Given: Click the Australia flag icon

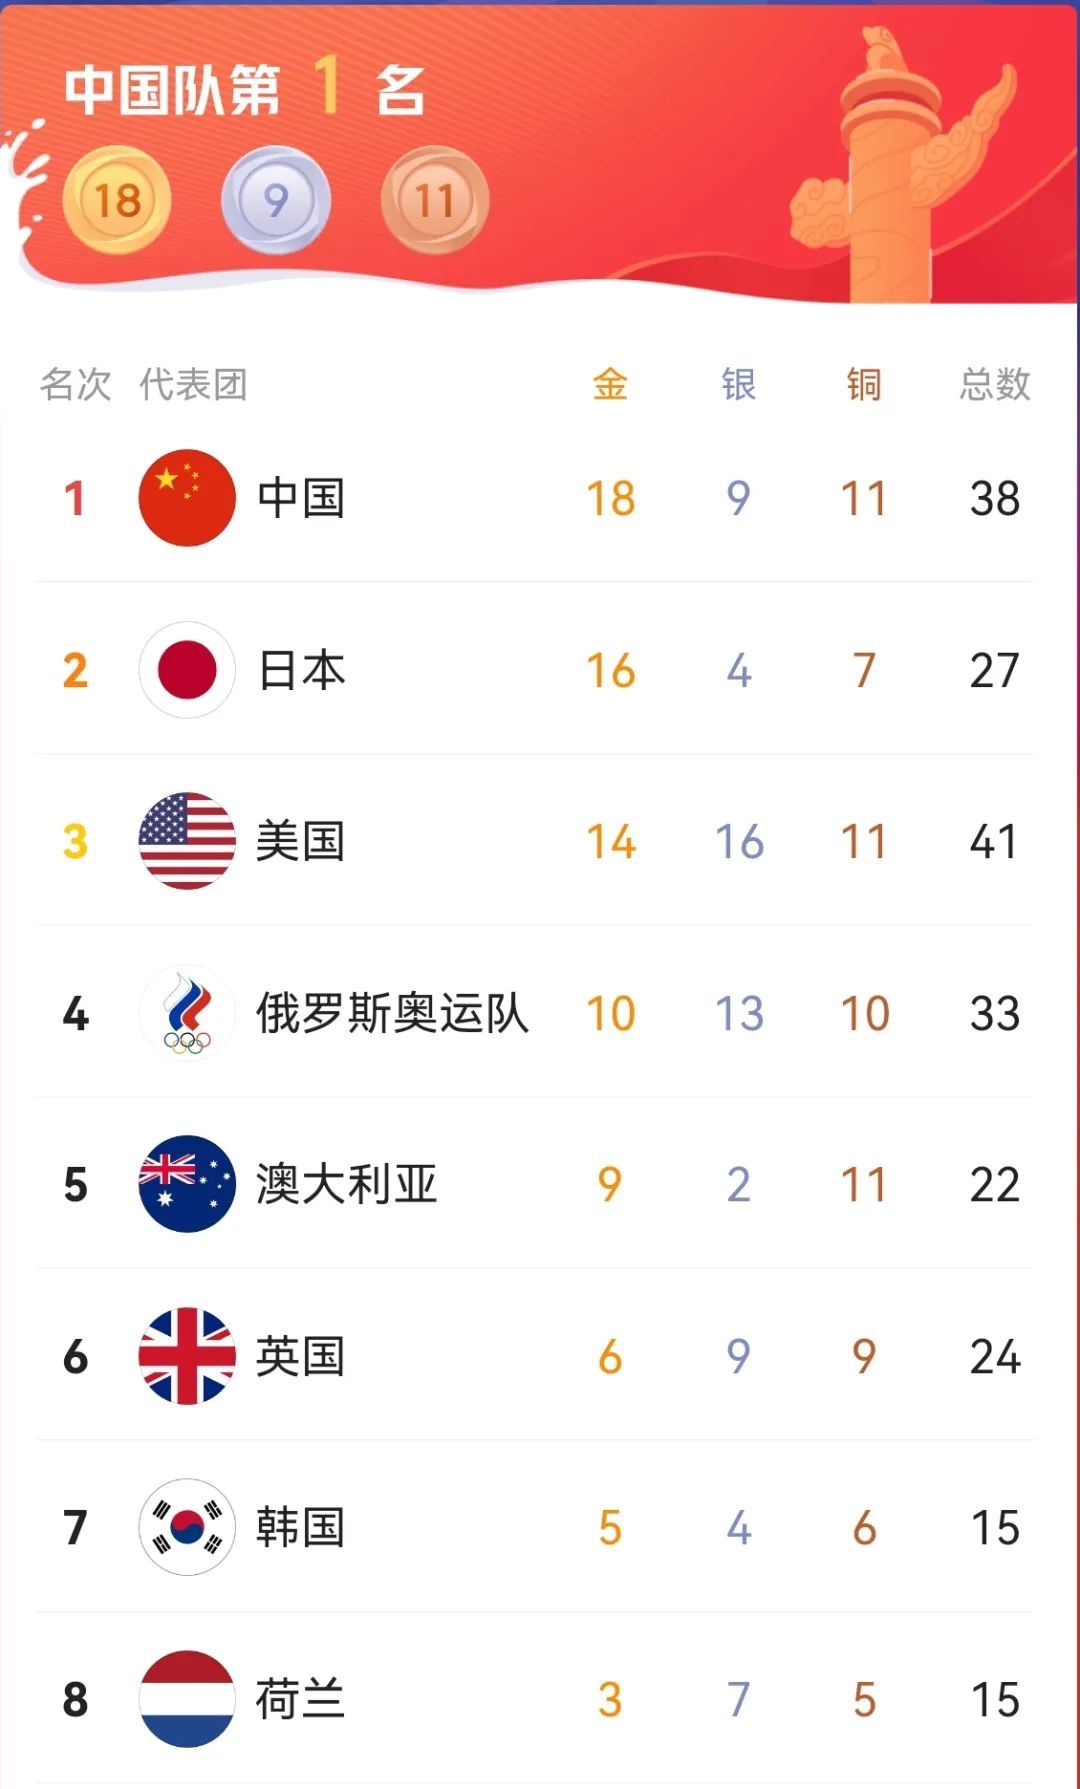Looking at the screenshot, I should pos(187,1184).
